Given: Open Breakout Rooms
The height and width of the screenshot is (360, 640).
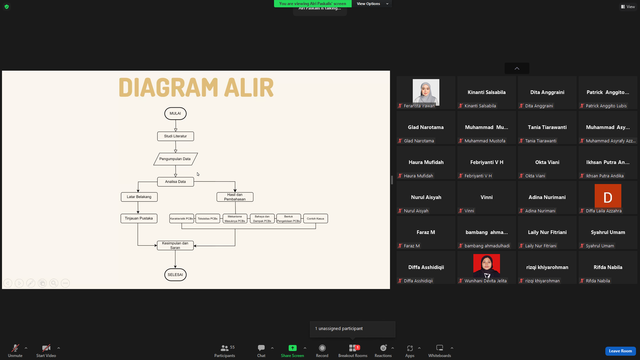Looking at the screenshot, I should pyautogui.click(x=353, y=350).
